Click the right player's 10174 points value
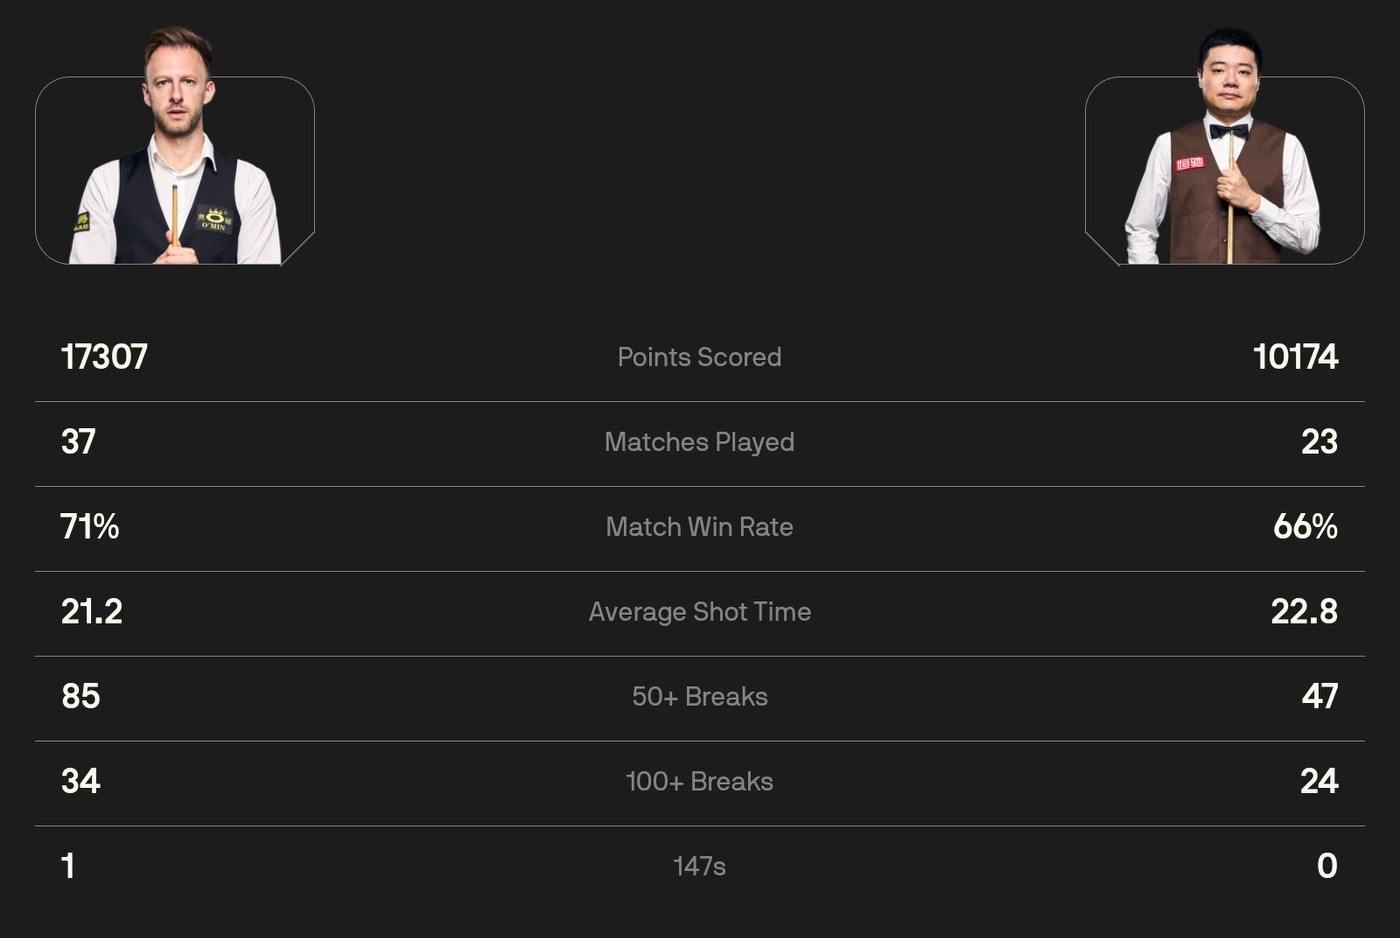The width and height of the screenshot is (1400, 938). (1295, 357)
